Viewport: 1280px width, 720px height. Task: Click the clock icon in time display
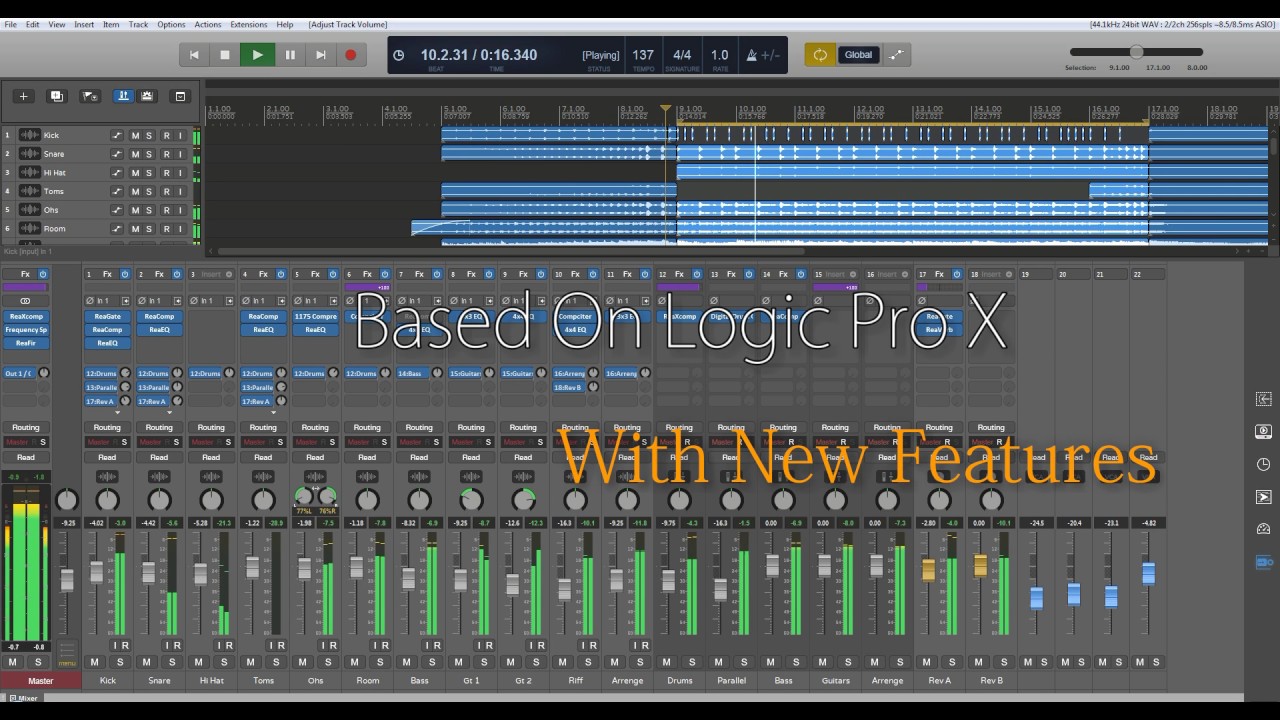[399, 55]
